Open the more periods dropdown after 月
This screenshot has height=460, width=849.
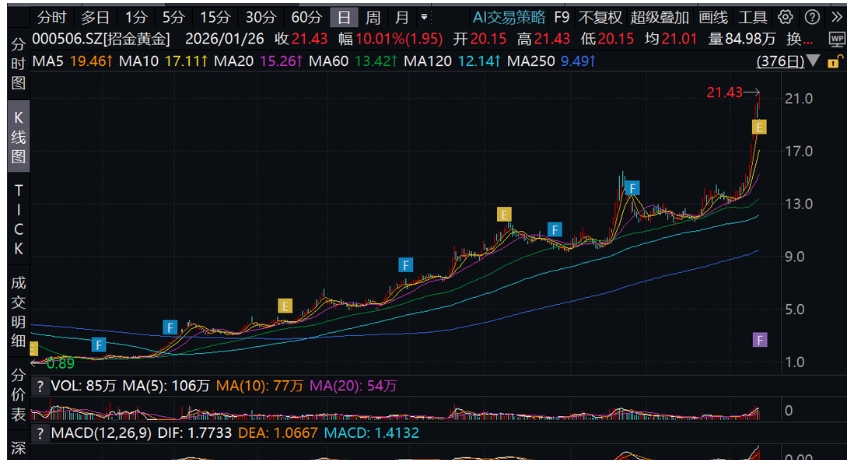pos(425,17)
